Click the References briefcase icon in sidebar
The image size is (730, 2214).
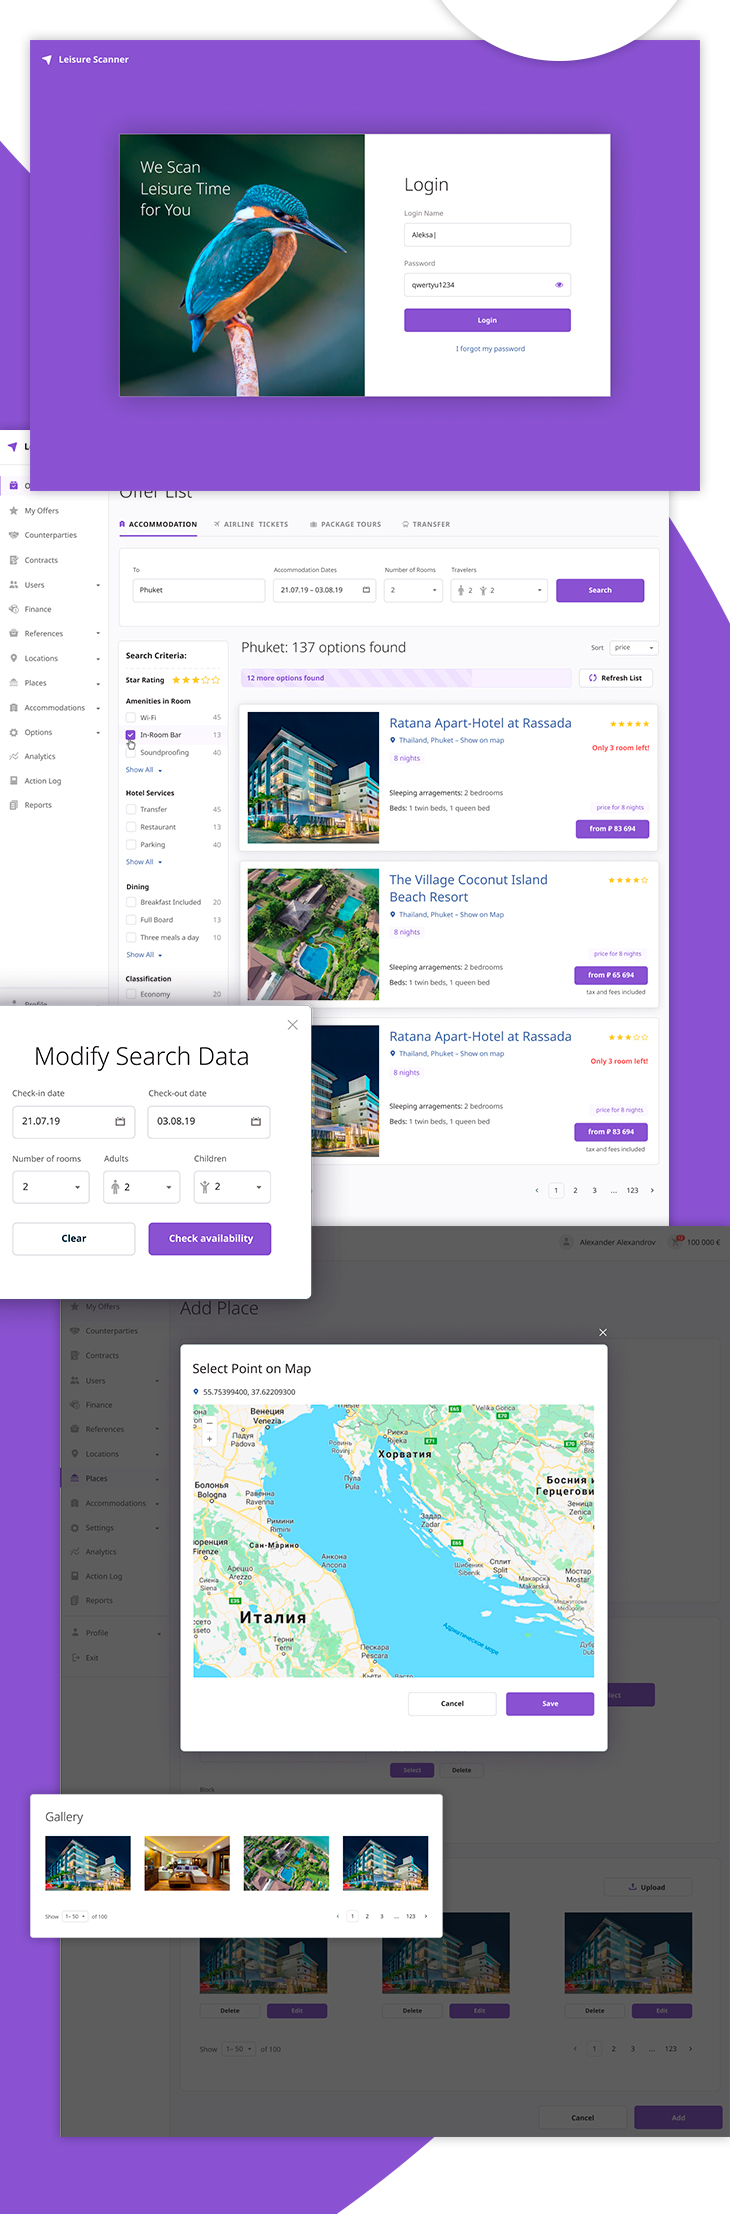[x=13, y=634]
